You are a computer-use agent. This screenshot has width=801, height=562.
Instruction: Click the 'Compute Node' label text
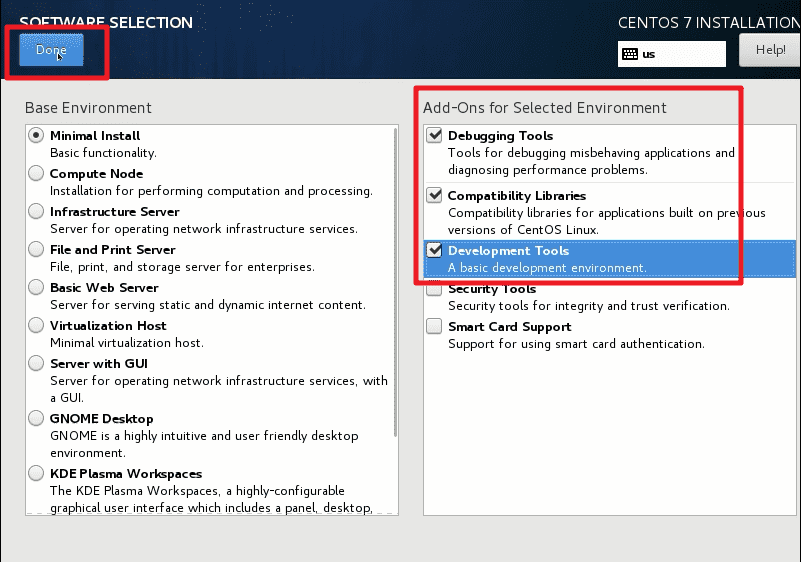coord(97,174)
